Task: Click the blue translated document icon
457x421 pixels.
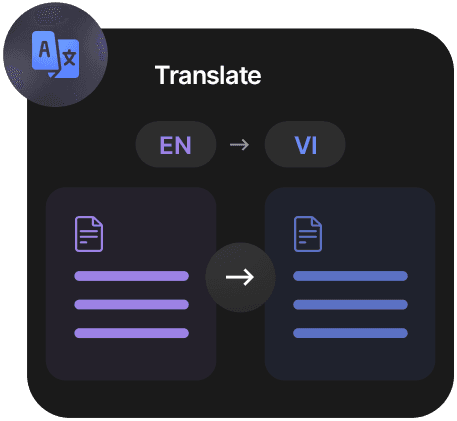Action: (308, 234)
